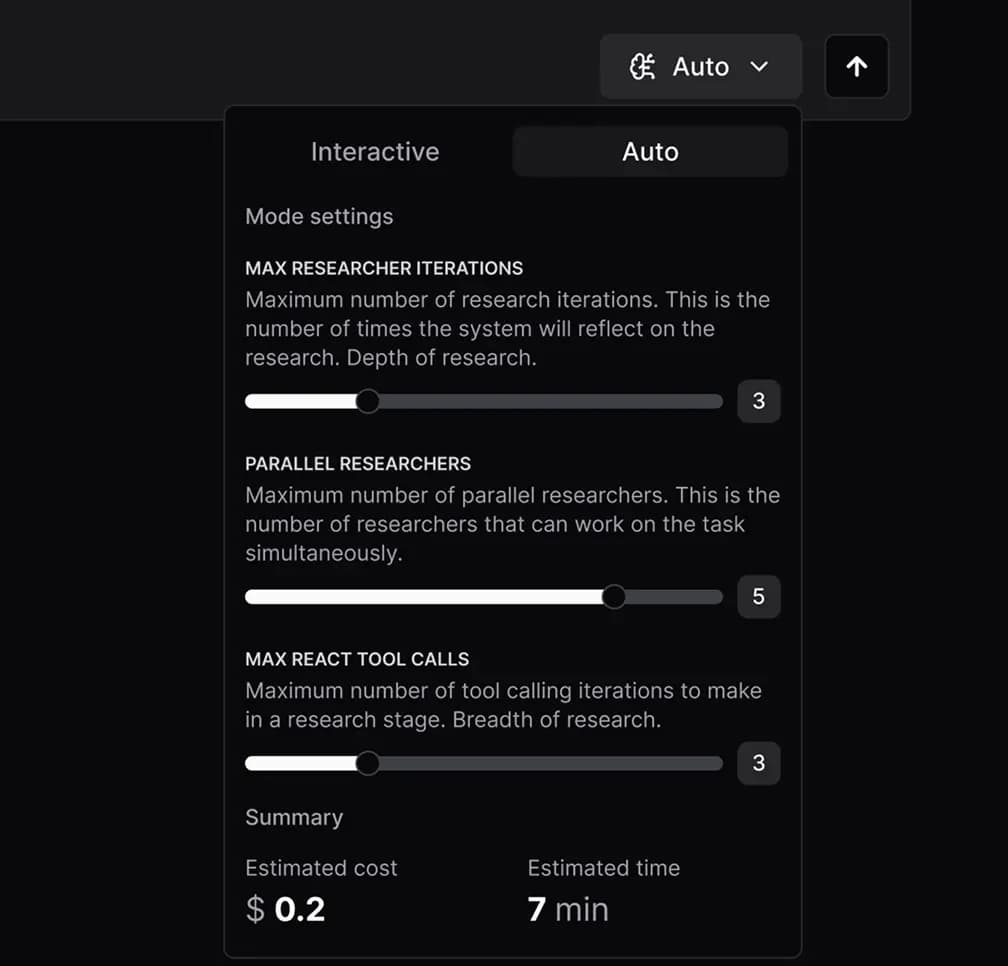Screen dimensions: 1008x966
Task: Click the Estimated time value 7 min
Action: (x=567, y=908)
